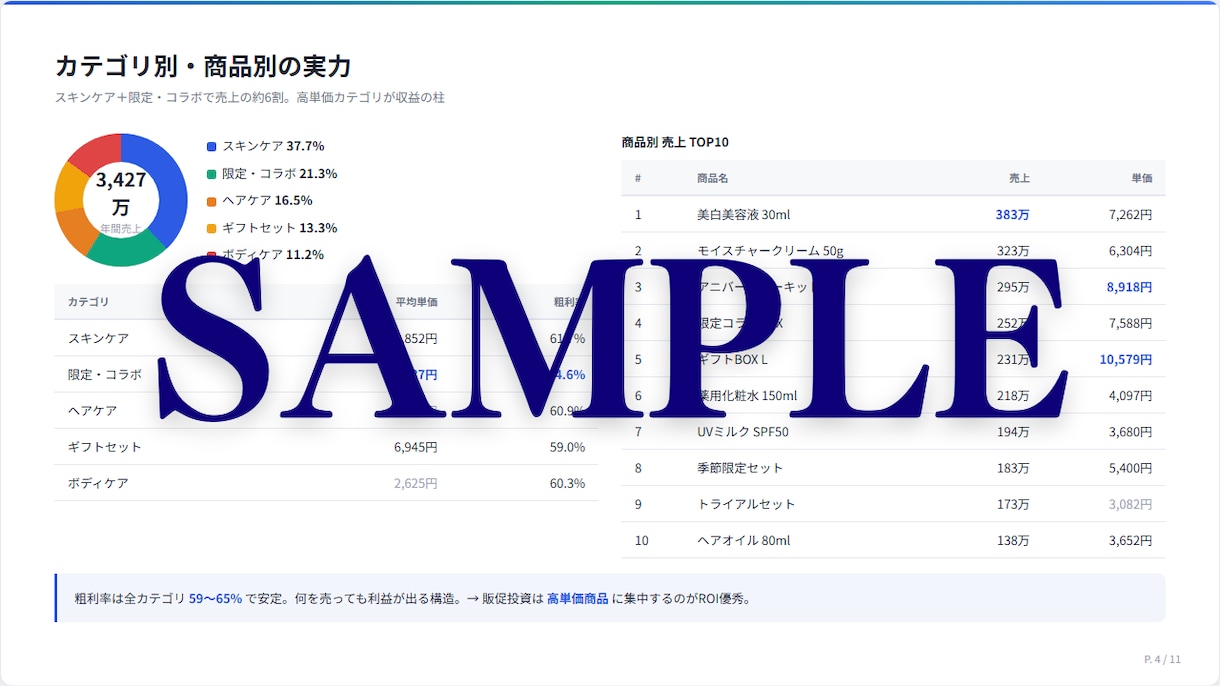Click product 美白美容液 30ml
Viewport: 1220px width, 686px height.
744,215
